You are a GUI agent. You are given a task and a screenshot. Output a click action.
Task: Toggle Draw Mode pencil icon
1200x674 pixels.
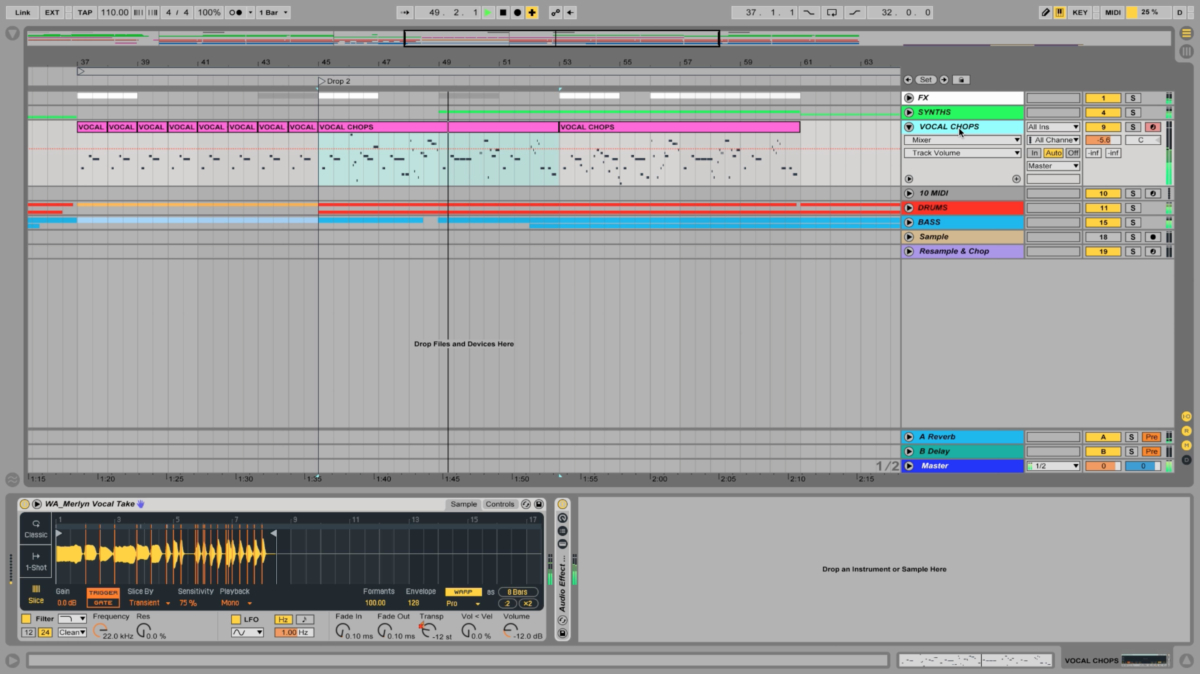(1045, 12)
